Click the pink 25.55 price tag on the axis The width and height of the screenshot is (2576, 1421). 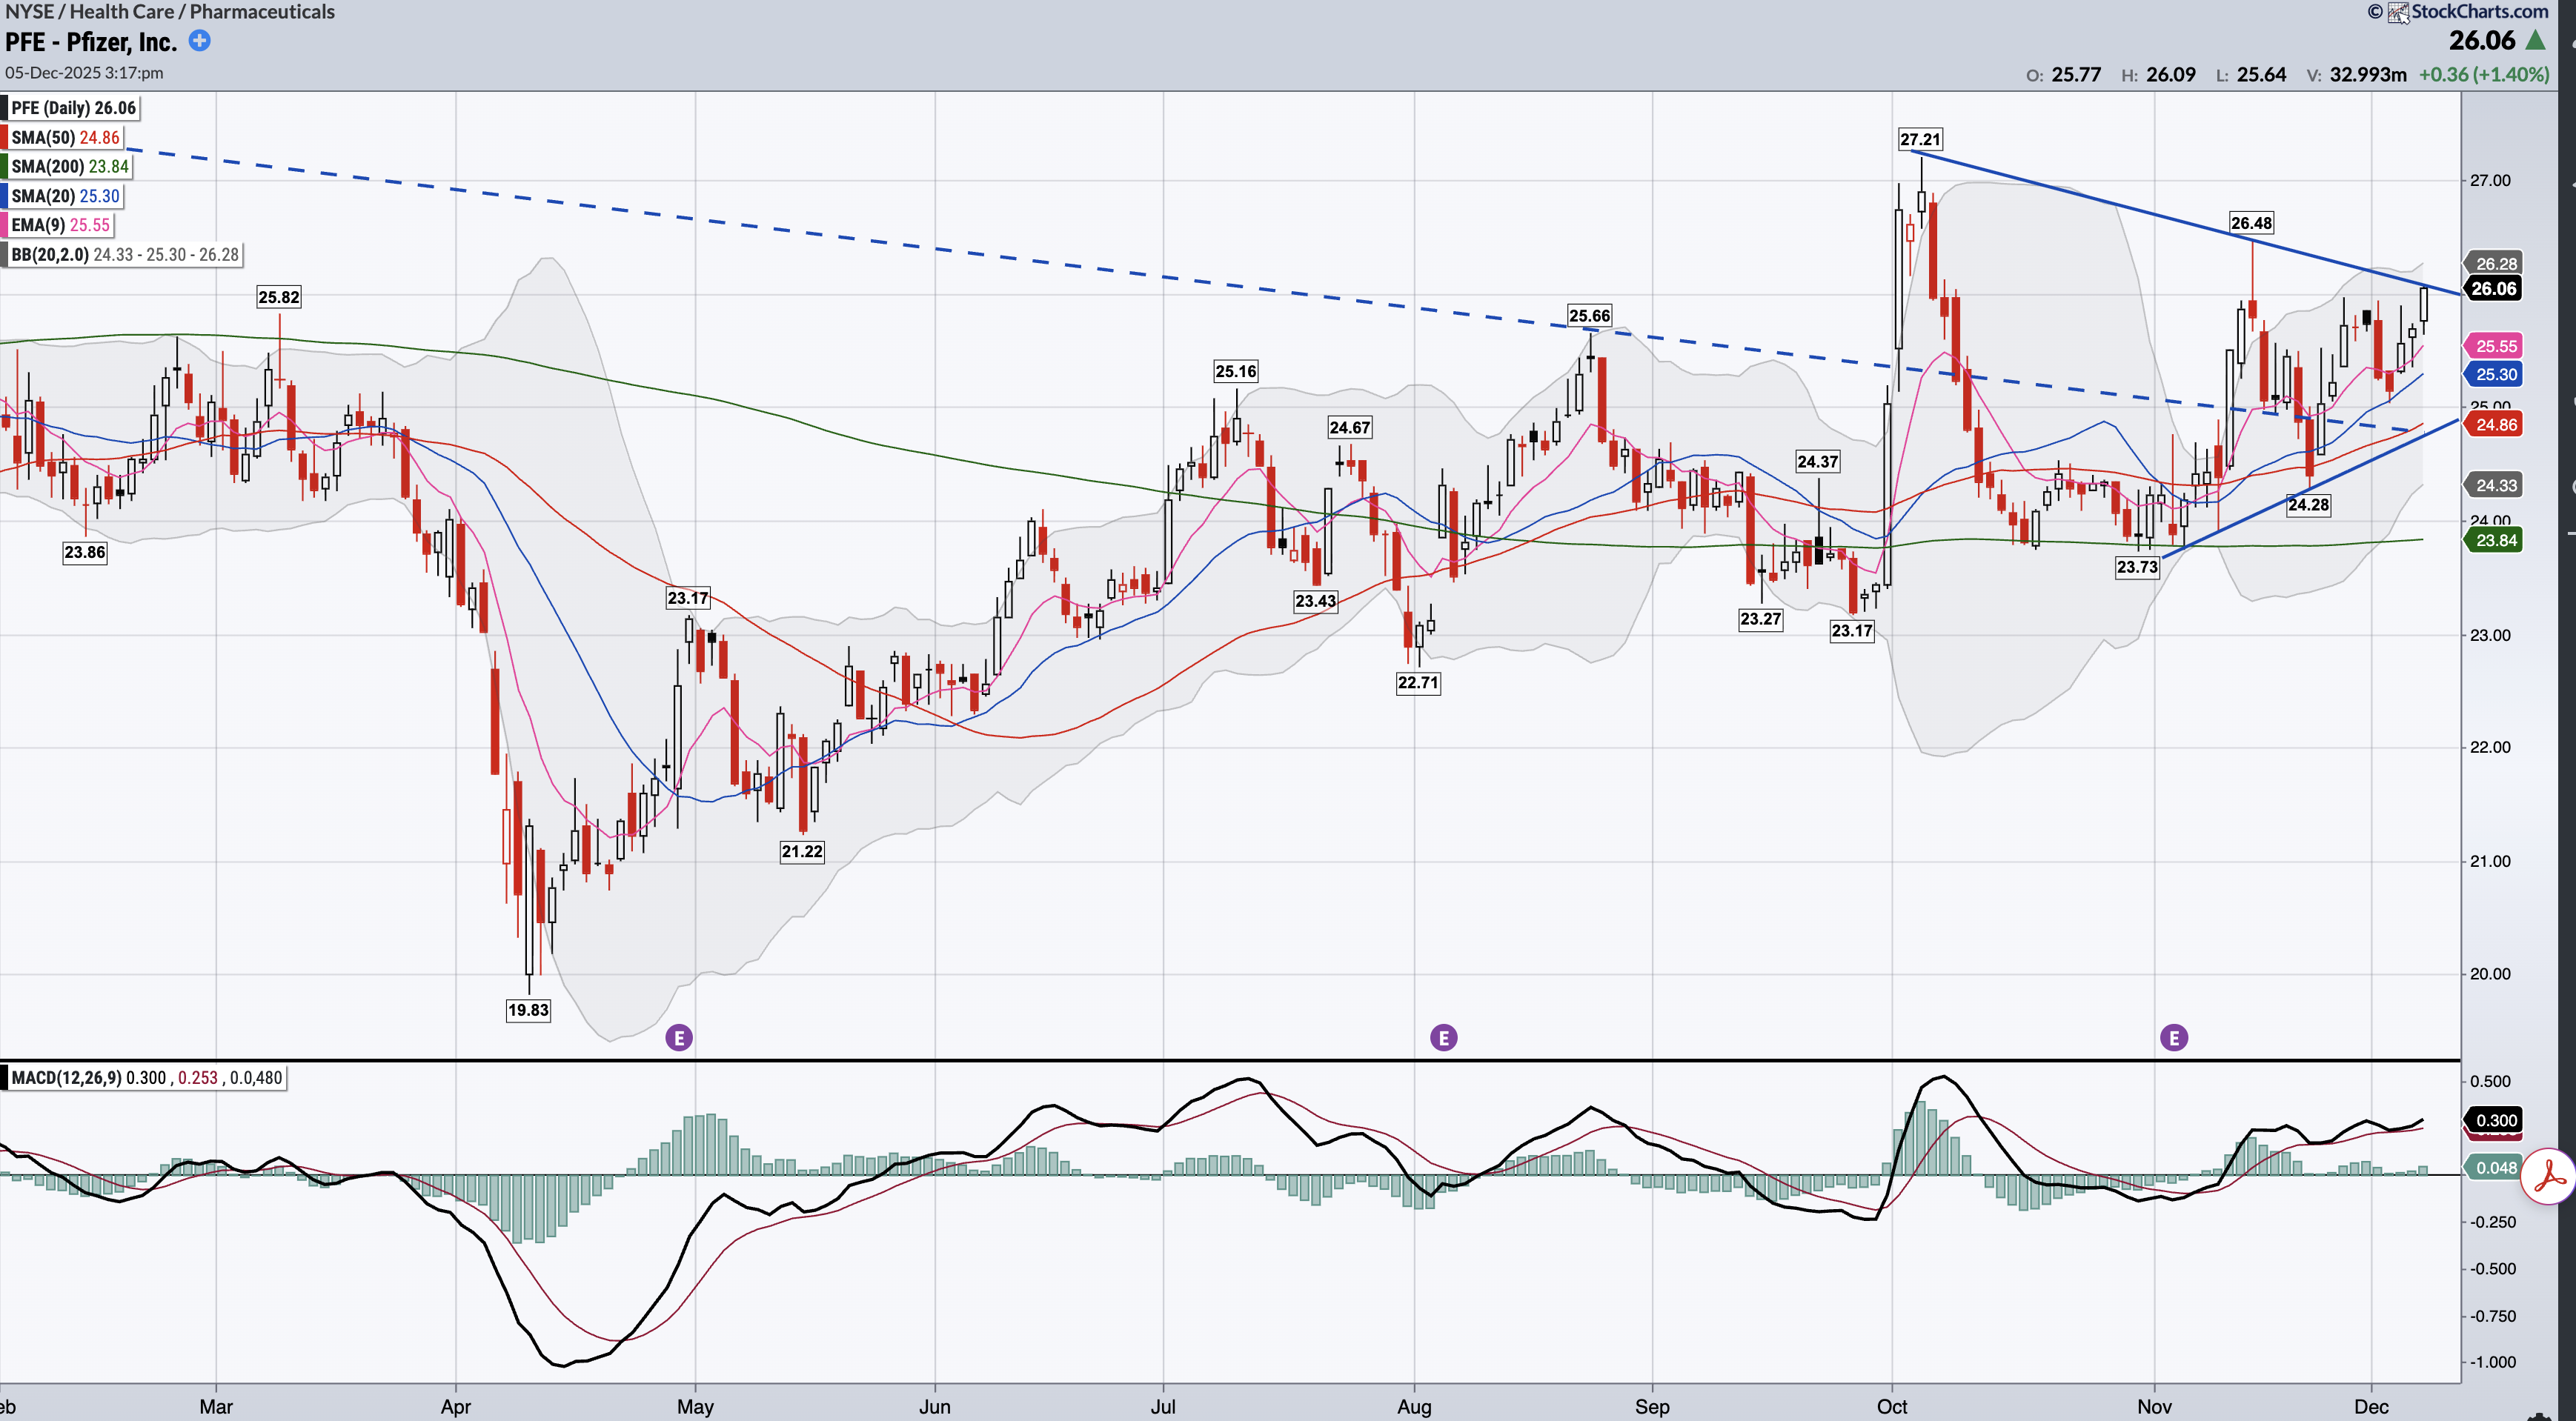click(2496, 346)
